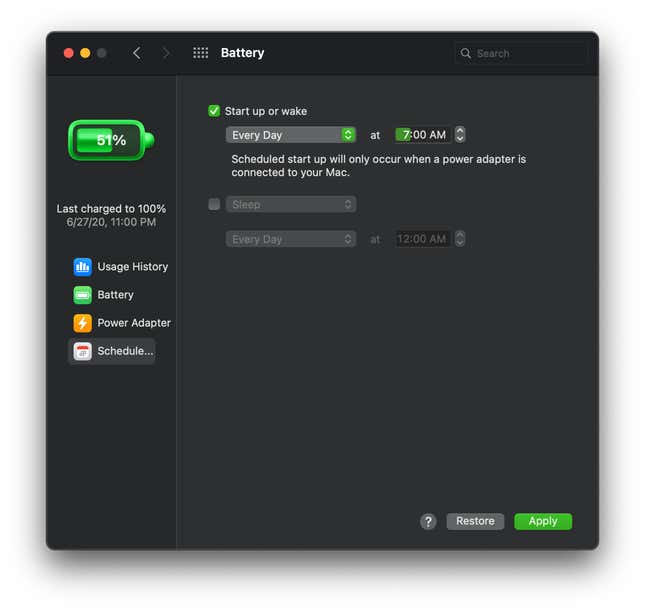The image size is (645, 611).
Task: Click the 7:00 AM time stepper arrows
Action: (460, 135)
